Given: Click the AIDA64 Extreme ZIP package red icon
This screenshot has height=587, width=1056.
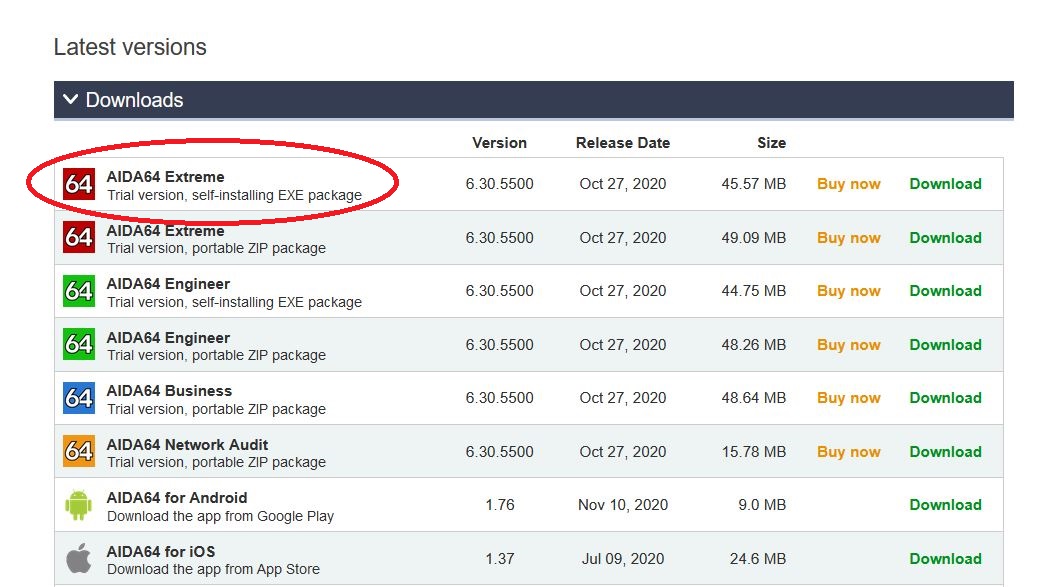Looking at the screenshot, I should [x=79, y=237].
